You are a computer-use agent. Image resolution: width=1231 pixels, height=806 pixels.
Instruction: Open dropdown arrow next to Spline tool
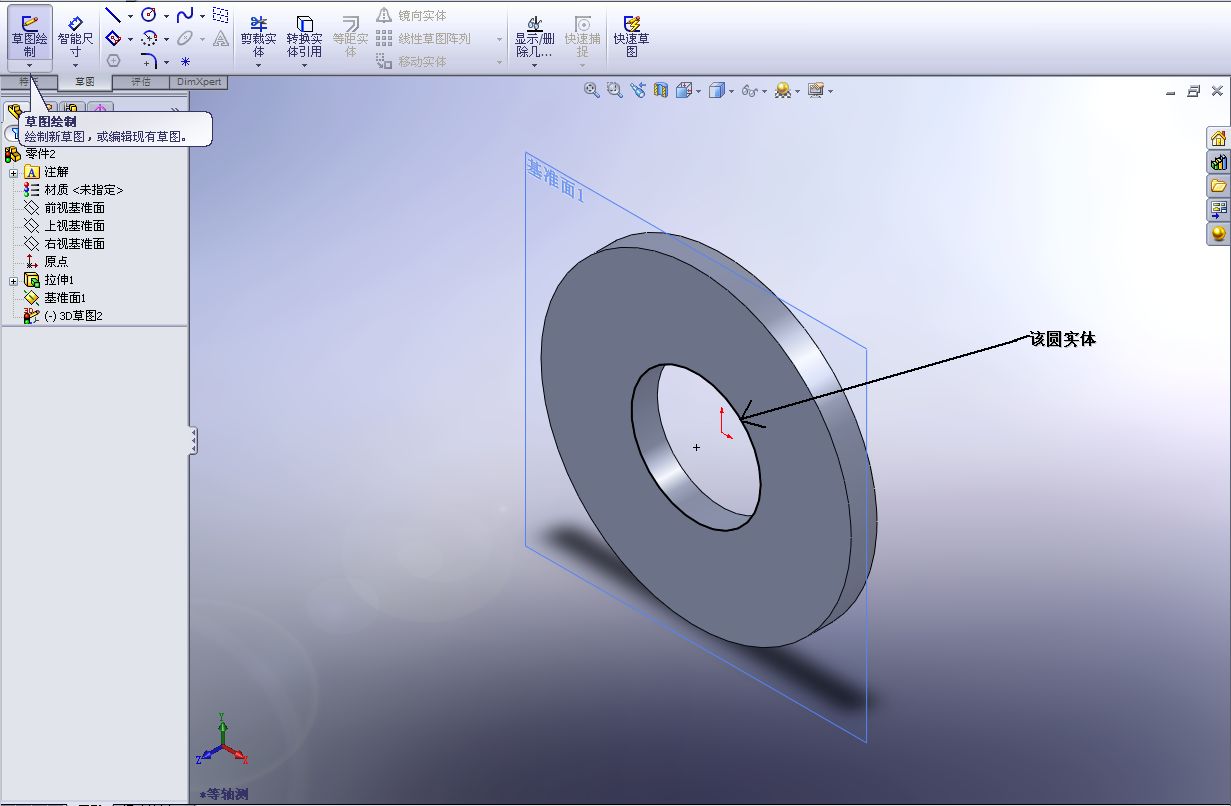click(202, 16)
